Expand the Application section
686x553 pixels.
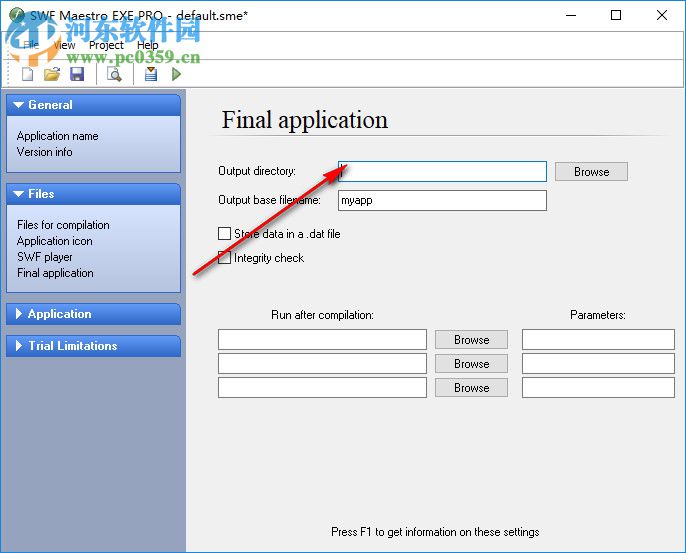(x=93, y=314)
